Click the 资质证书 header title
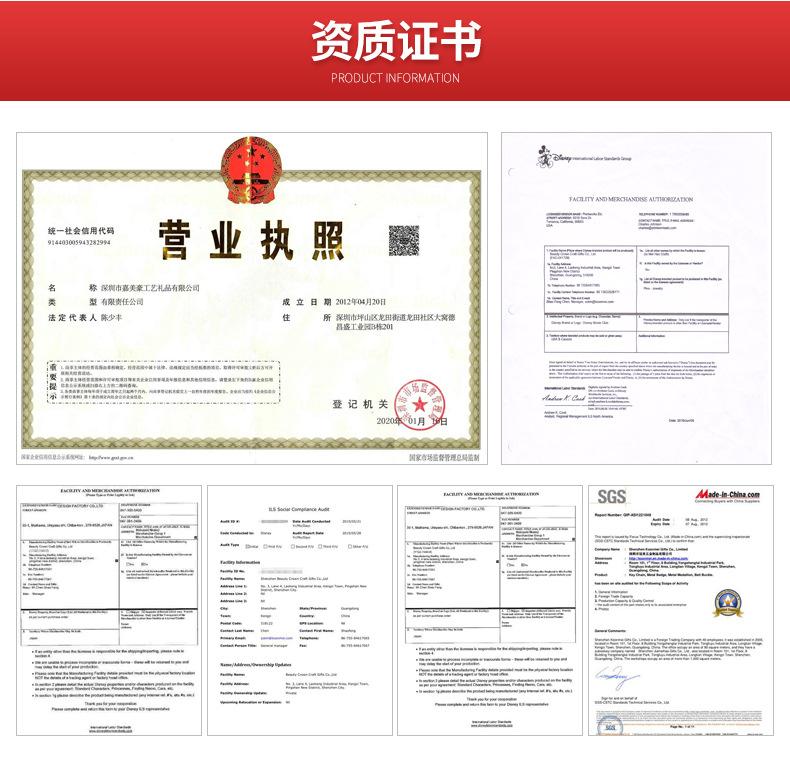This screenshot has height=764, width=790. tap(394, 43)
